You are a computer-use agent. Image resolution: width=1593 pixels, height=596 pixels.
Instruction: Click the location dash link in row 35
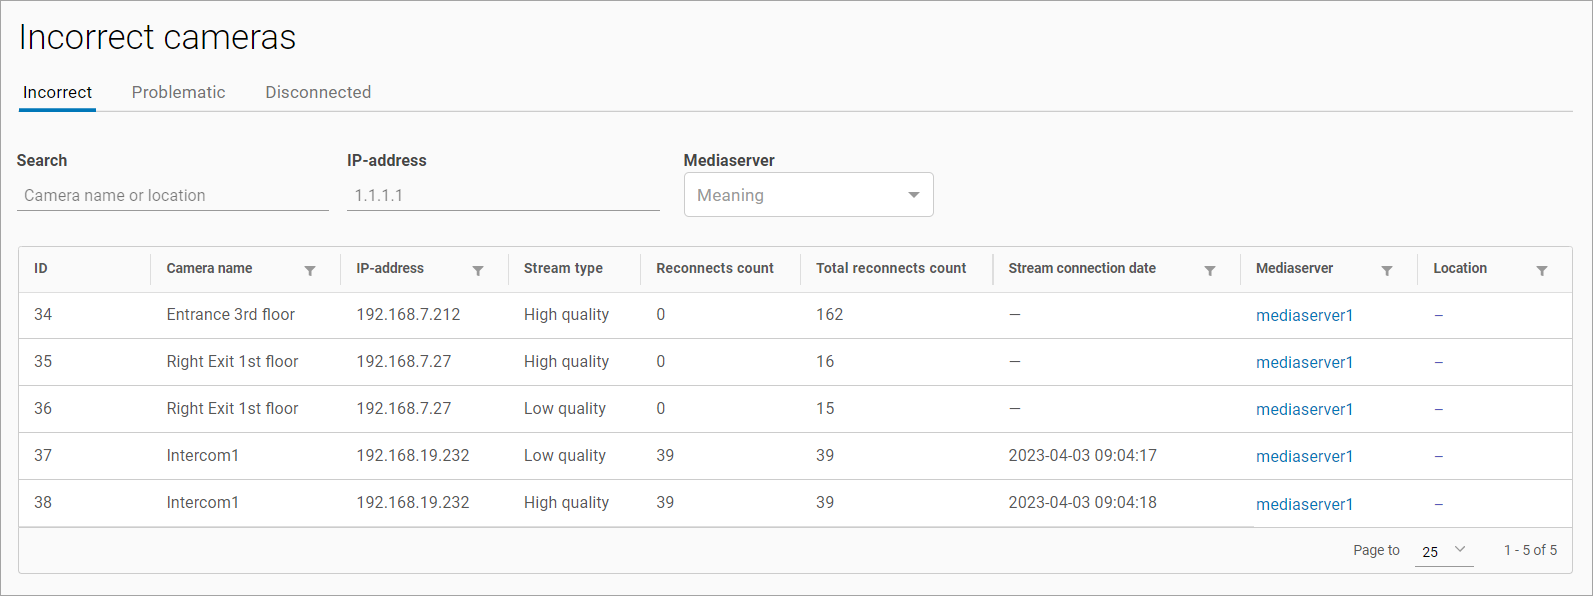tap(1439, 363)
